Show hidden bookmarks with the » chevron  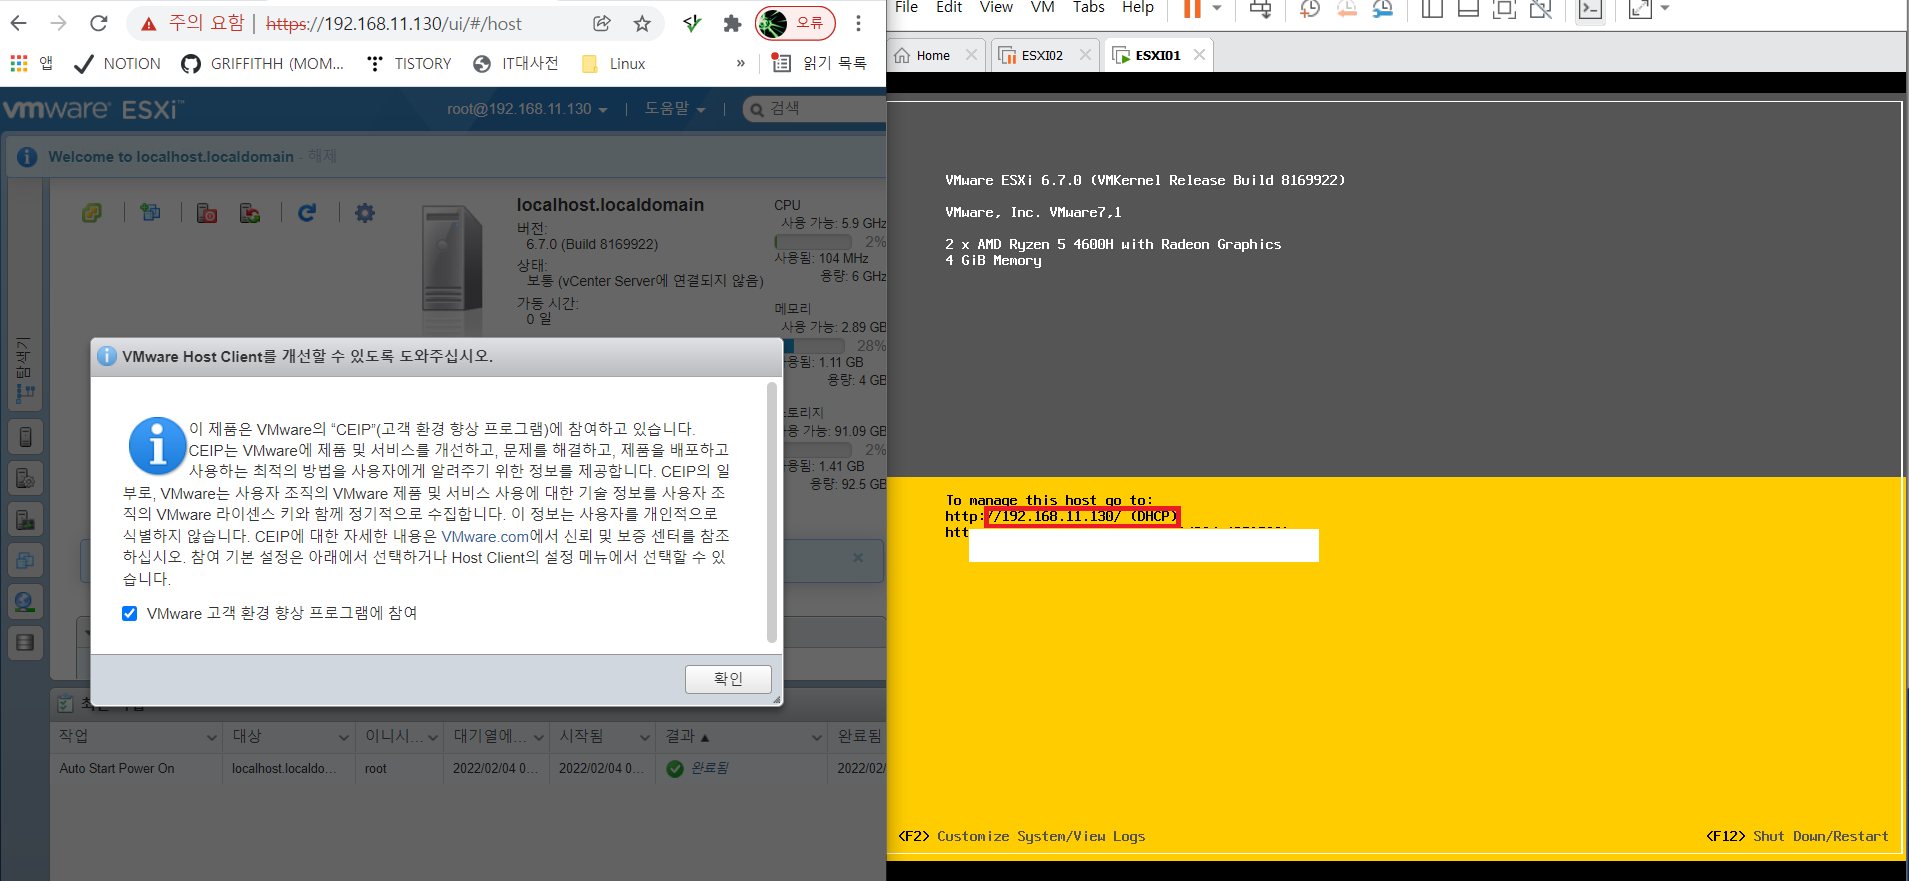[x=740, y=63]
